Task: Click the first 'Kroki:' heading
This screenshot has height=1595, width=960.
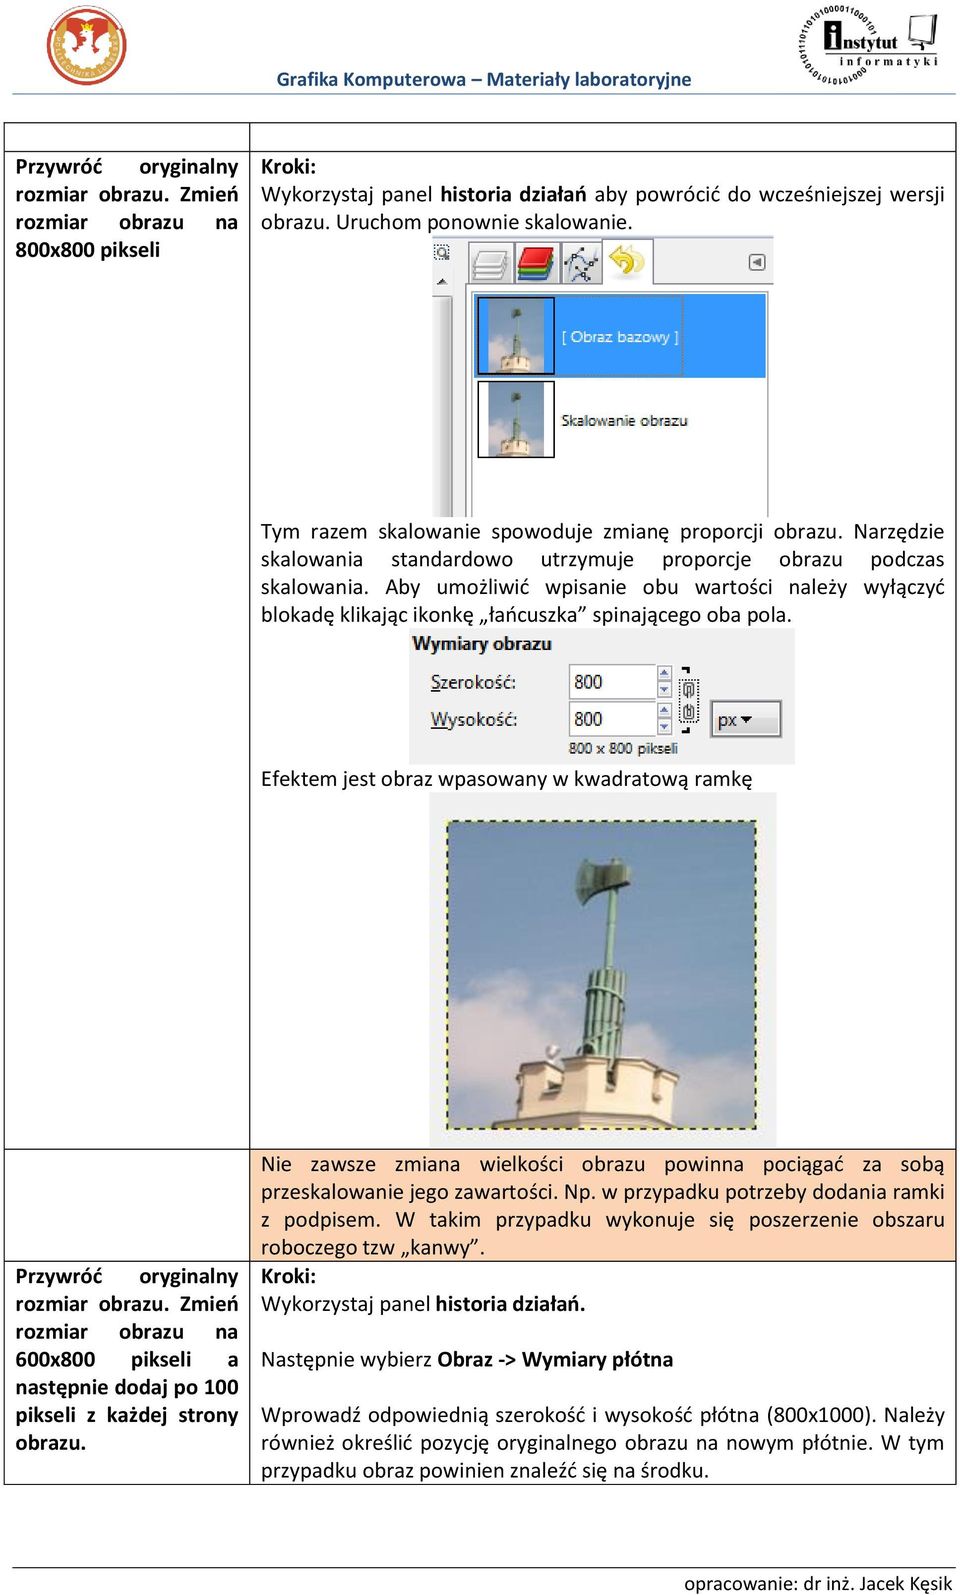Action: tap(288, 167)
